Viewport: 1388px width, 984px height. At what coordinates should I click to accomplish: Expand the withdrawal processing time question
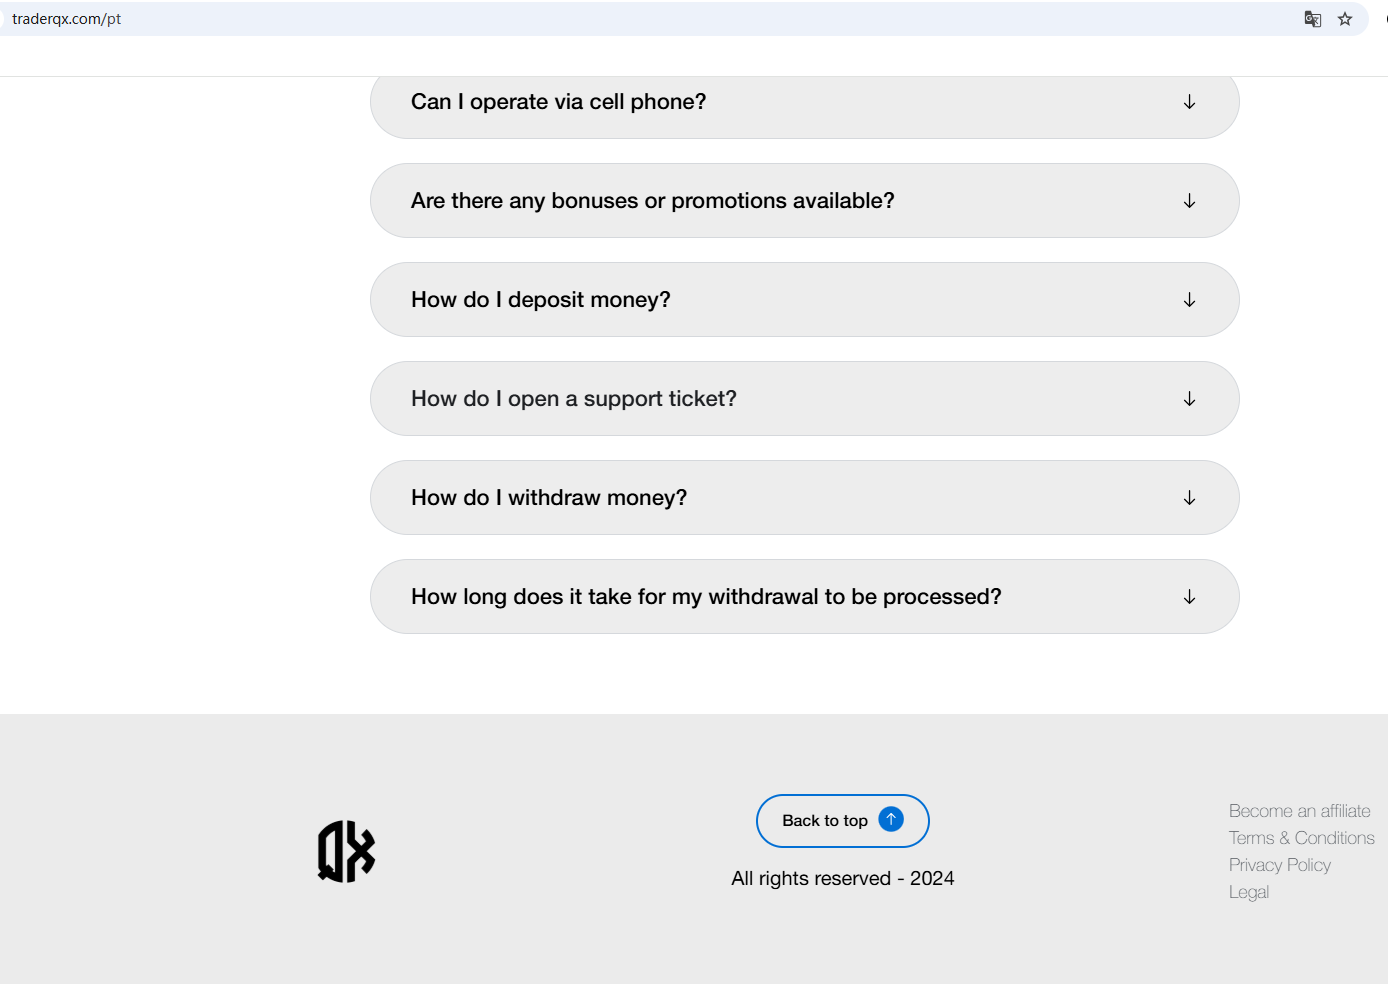(x=706, y=597)
